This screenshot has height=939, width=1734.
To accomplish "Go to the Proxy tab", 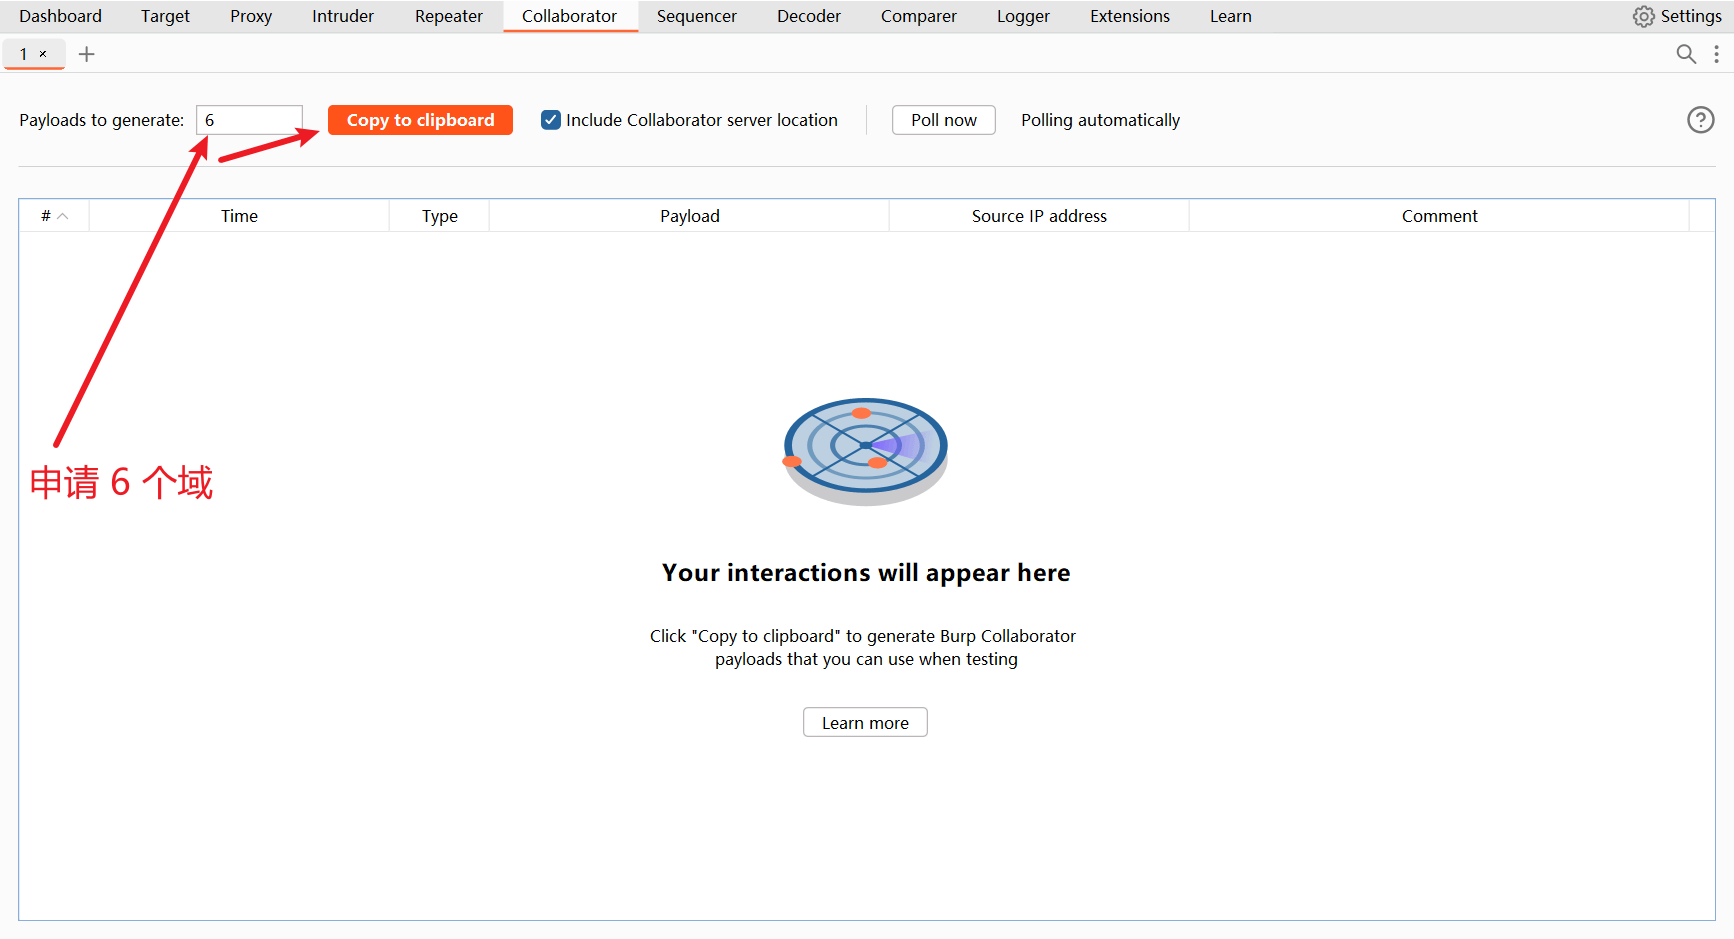I will pos(251,16).
